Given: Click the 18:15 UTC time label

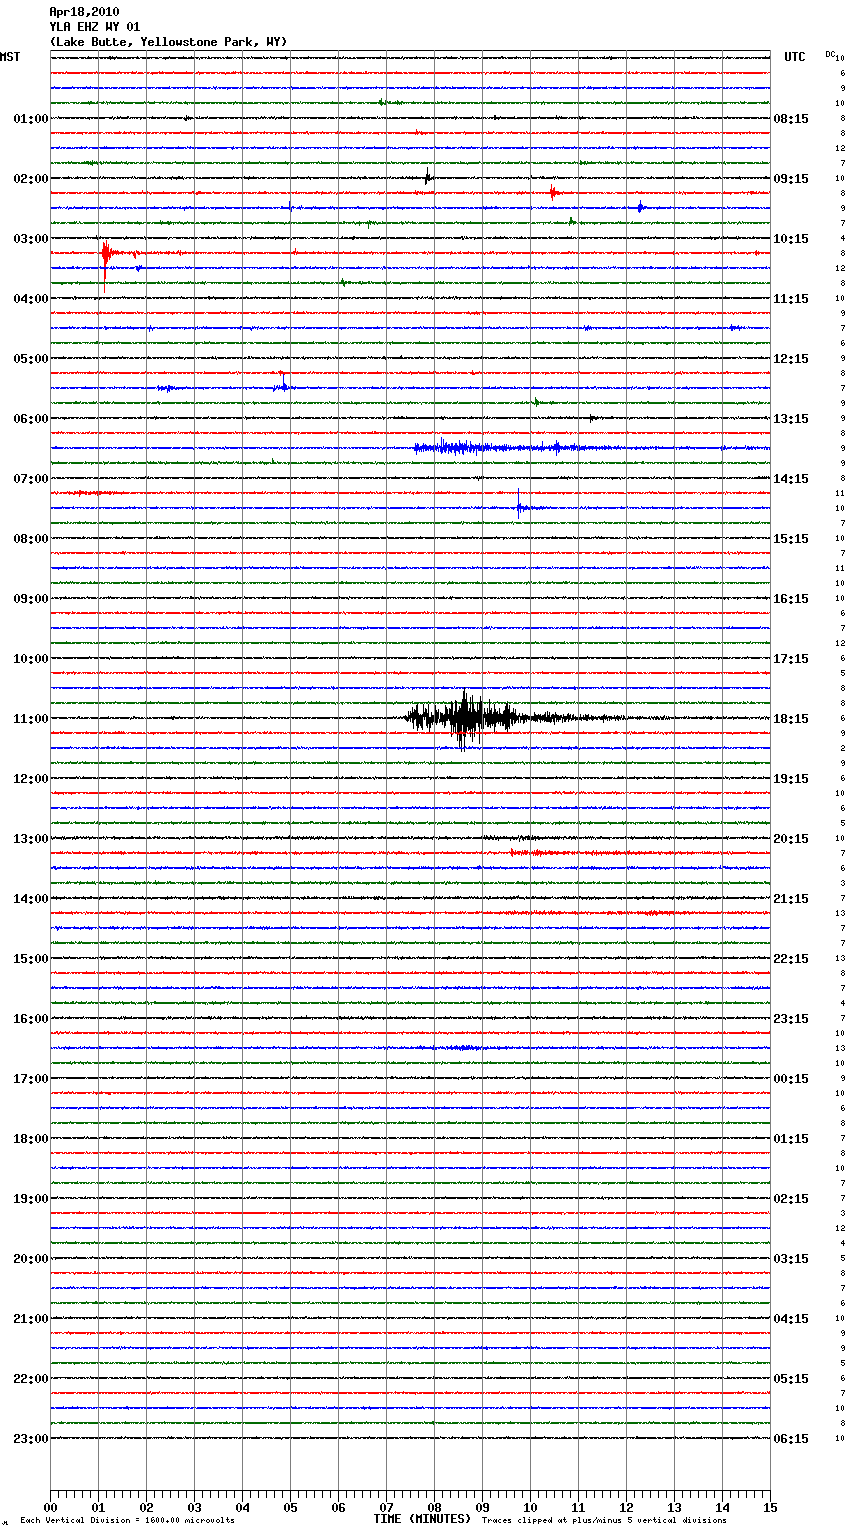Looking at the screenshot, I should tap(791, 719).
